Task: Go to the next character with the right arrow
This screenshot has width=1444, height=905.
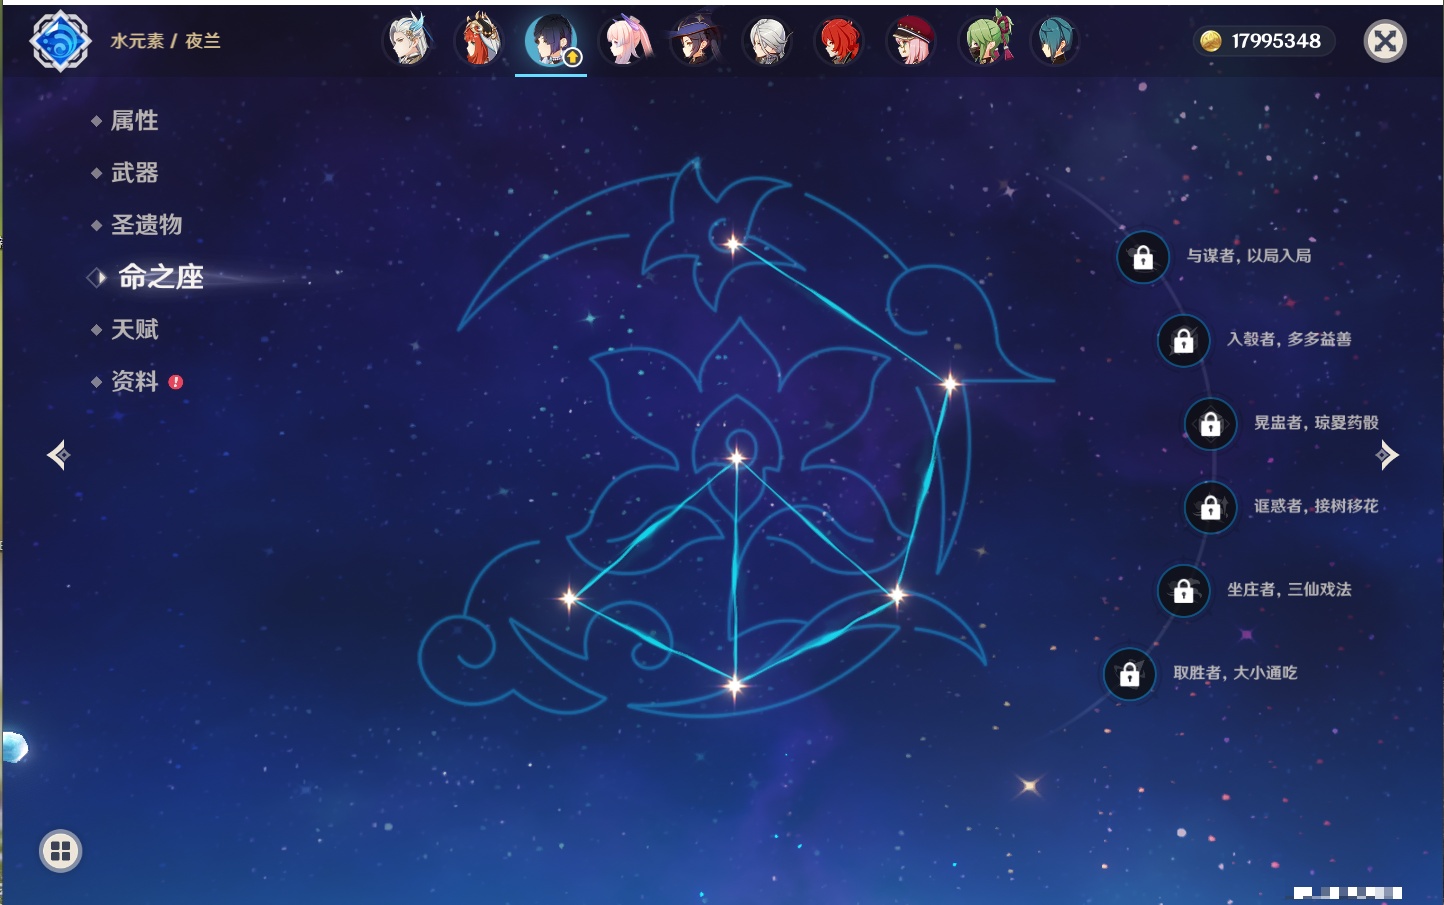Action: pyautogui.click(x=1387, y=455)
